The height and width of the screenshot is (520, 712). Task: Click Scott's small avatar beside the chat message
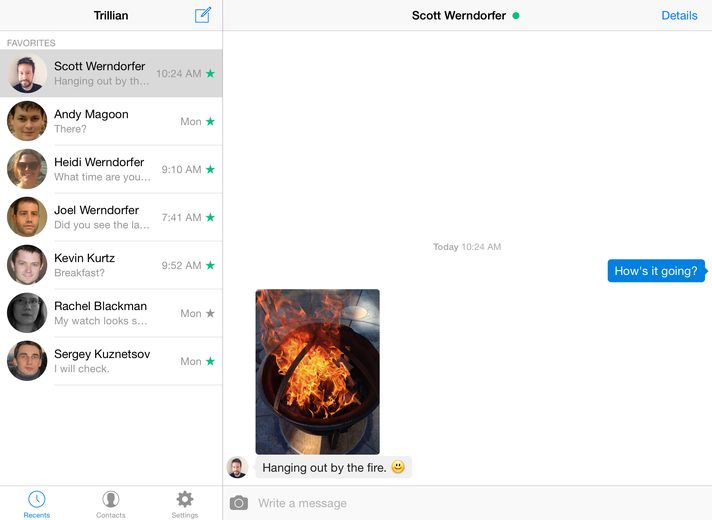tap(237, 467)
